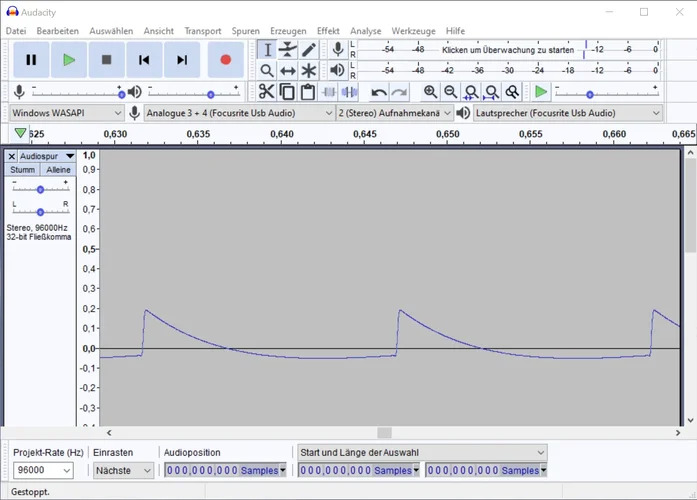Start playback with the green Play button

[69, 60]
